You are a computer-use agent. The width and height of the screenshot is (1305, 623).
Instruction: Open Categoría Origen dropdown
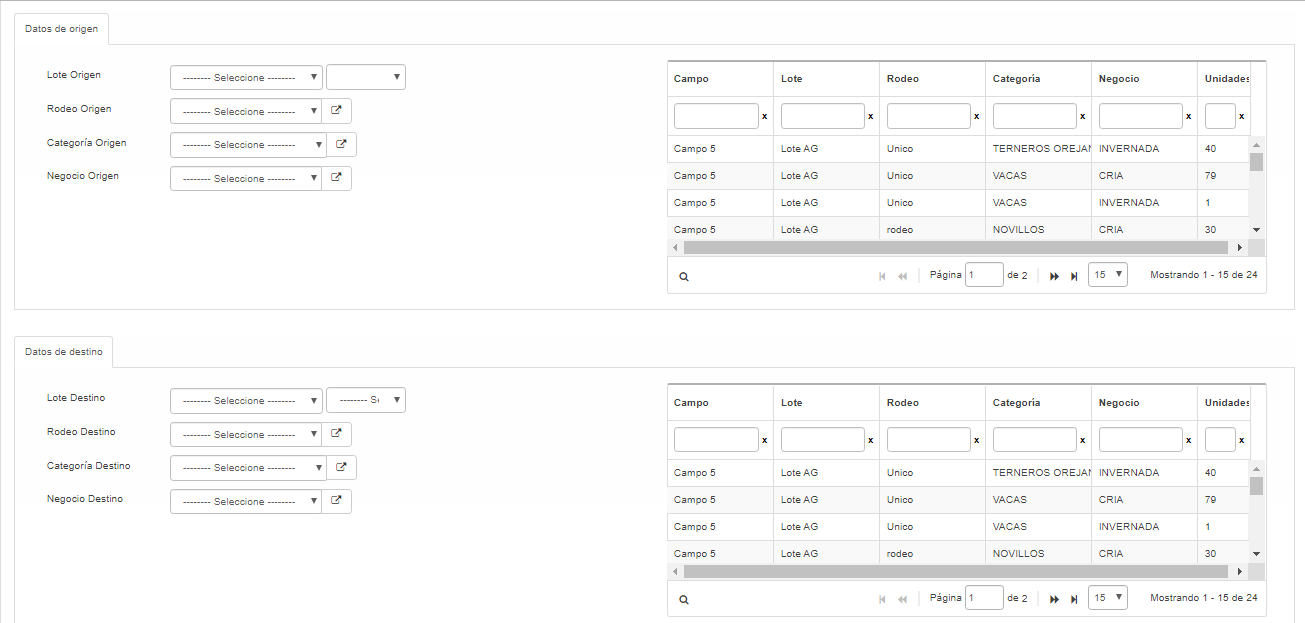(248, 144)
